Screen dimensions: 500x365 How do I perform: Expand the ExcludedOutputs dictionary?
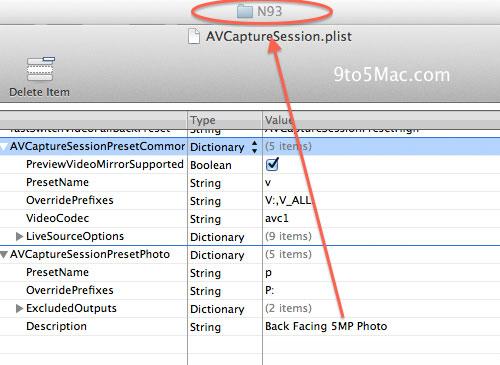click(19, 308)
